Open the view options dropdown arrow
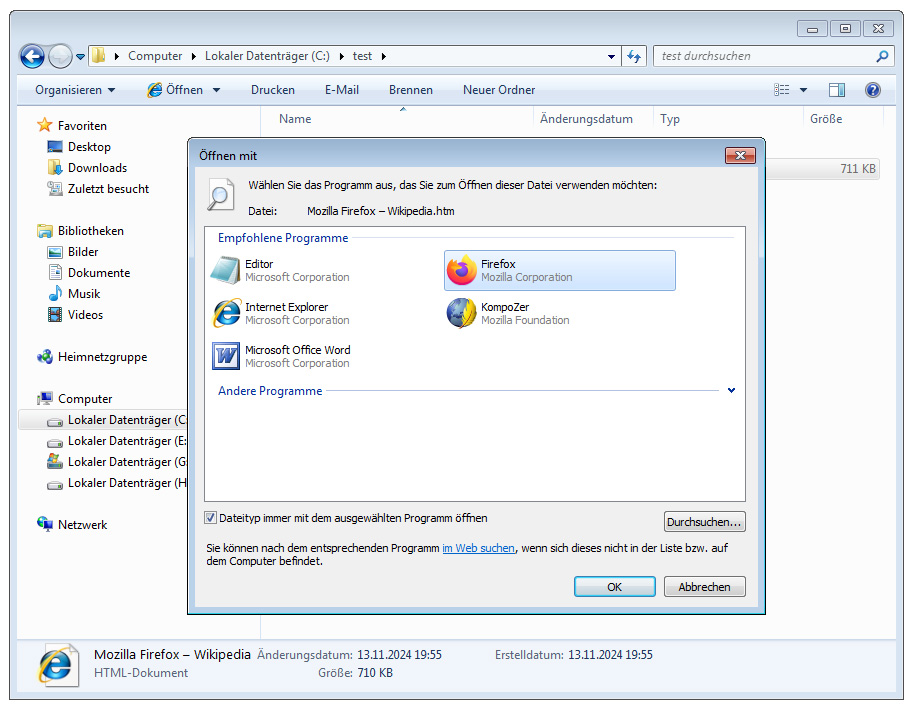The height and width of the screenshot is (708, 912). (x=803, y=90)
